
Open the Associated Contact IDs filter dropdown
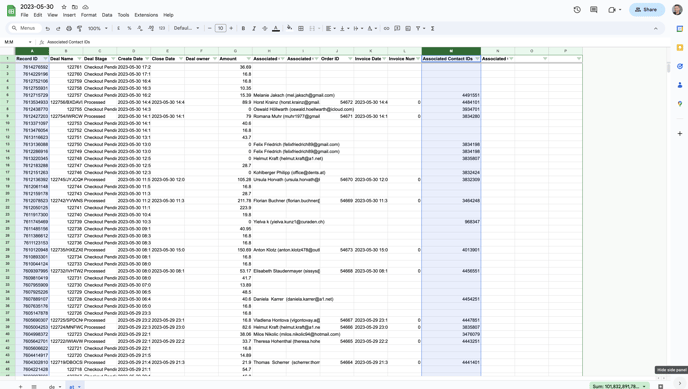(477, 59)
